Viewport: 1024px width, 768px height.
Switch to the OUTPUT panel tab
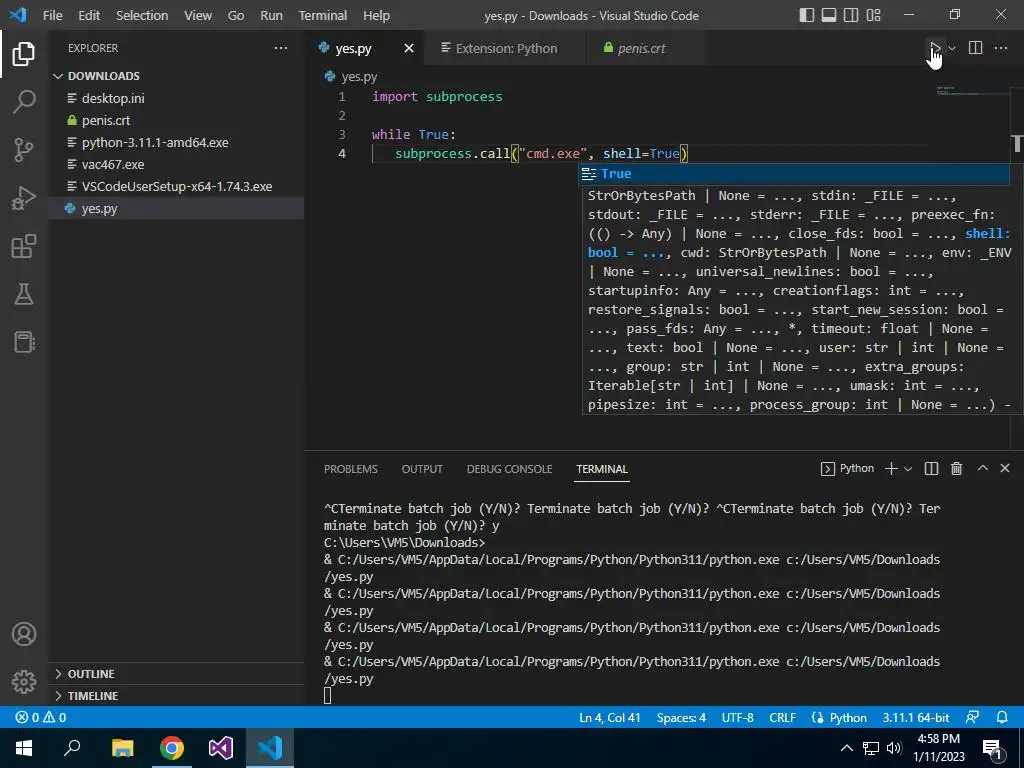422,469
